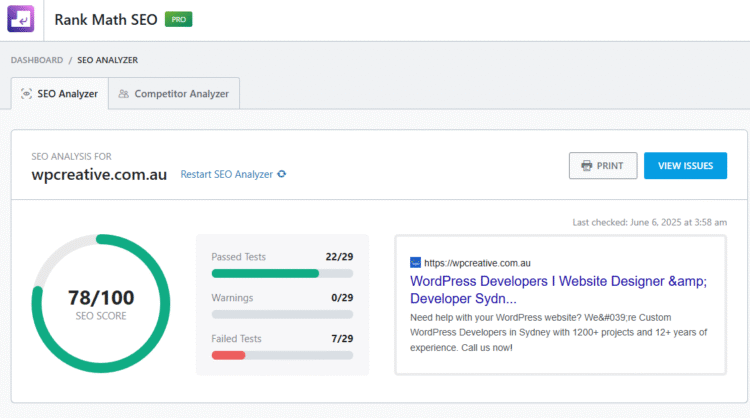Click the 0/29 warnings value
The width and height of the screenshot is (750, 418).
pyautogui.click(x=342, y=298)
